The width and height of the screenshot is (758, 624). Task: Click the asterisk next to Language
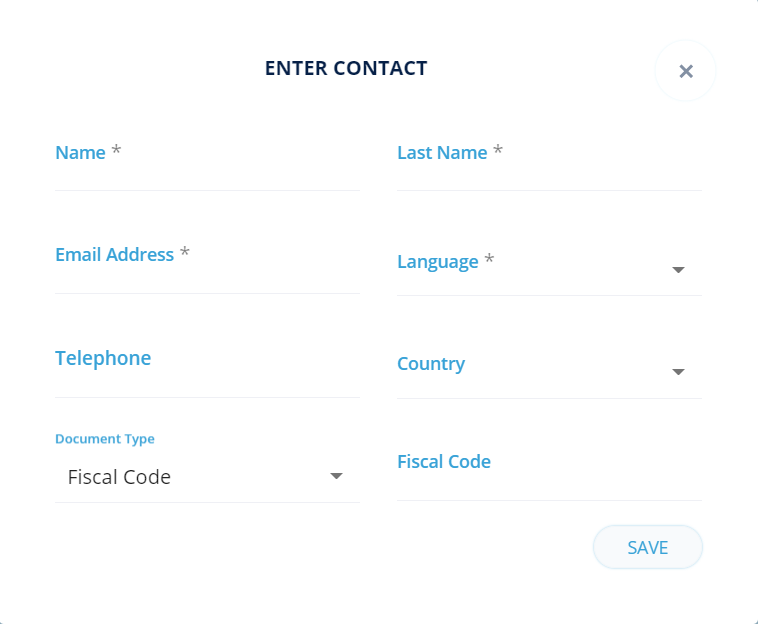(489, 261)
